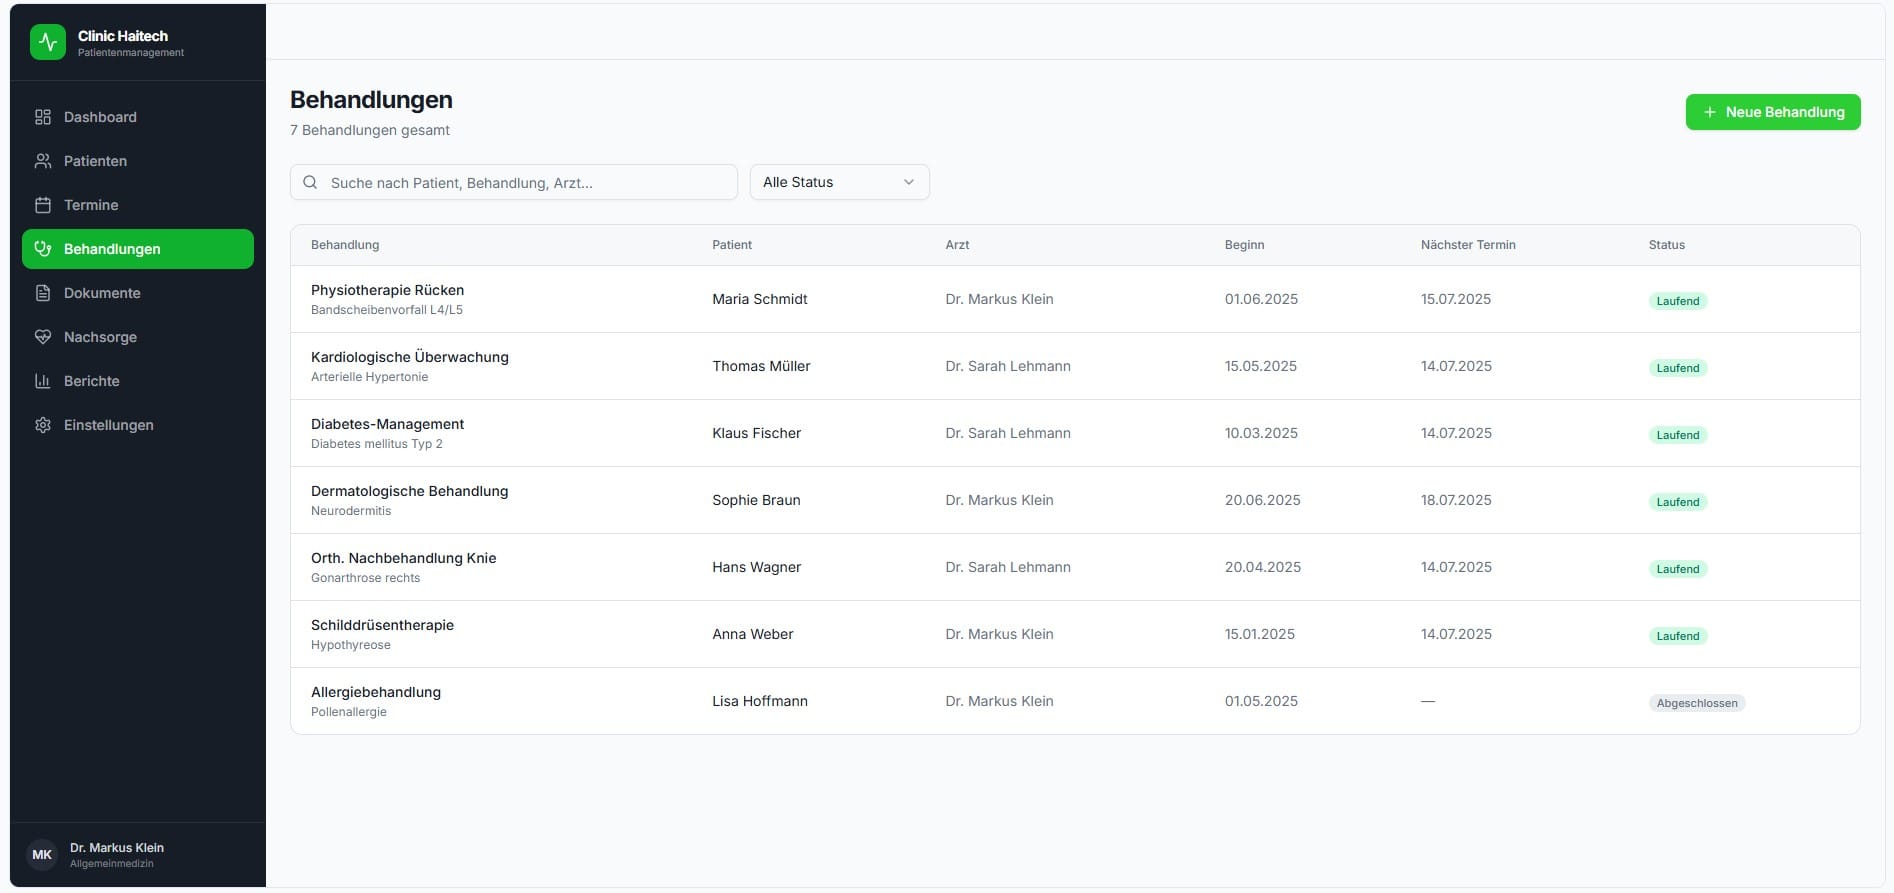Open the Termine page
Viewport: 1894px width, 893px height.
coord(138,205)
